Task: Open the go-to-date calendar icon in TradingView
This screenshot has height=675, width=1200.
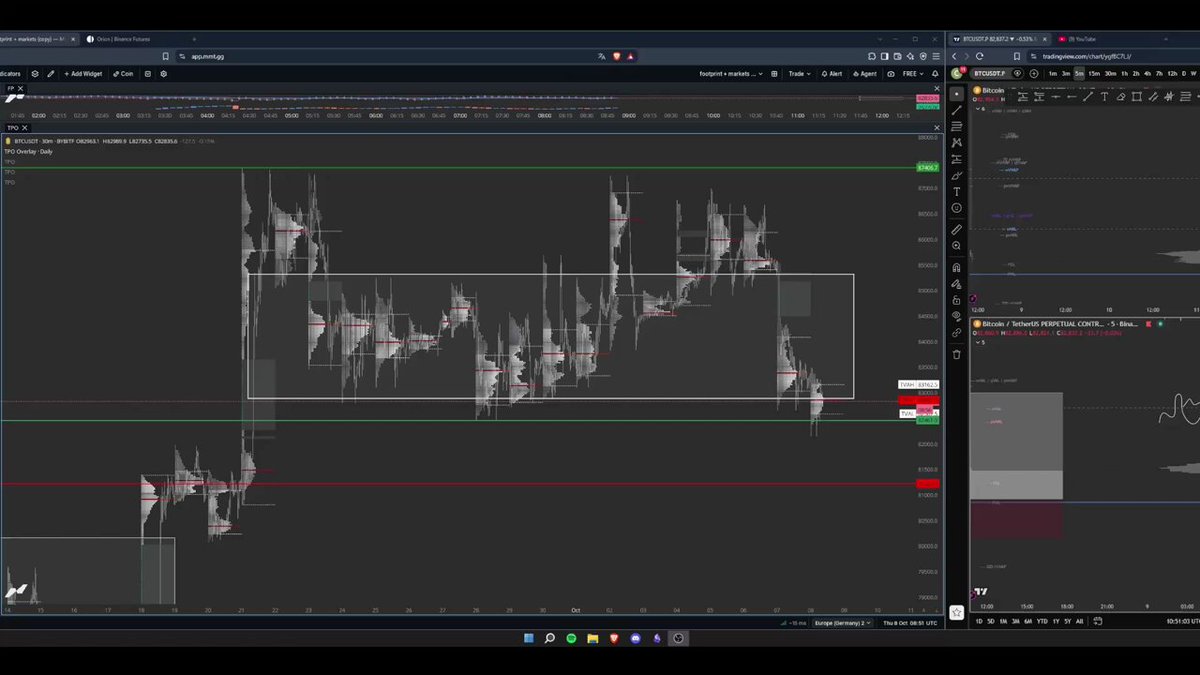Action: point(1098,621)
